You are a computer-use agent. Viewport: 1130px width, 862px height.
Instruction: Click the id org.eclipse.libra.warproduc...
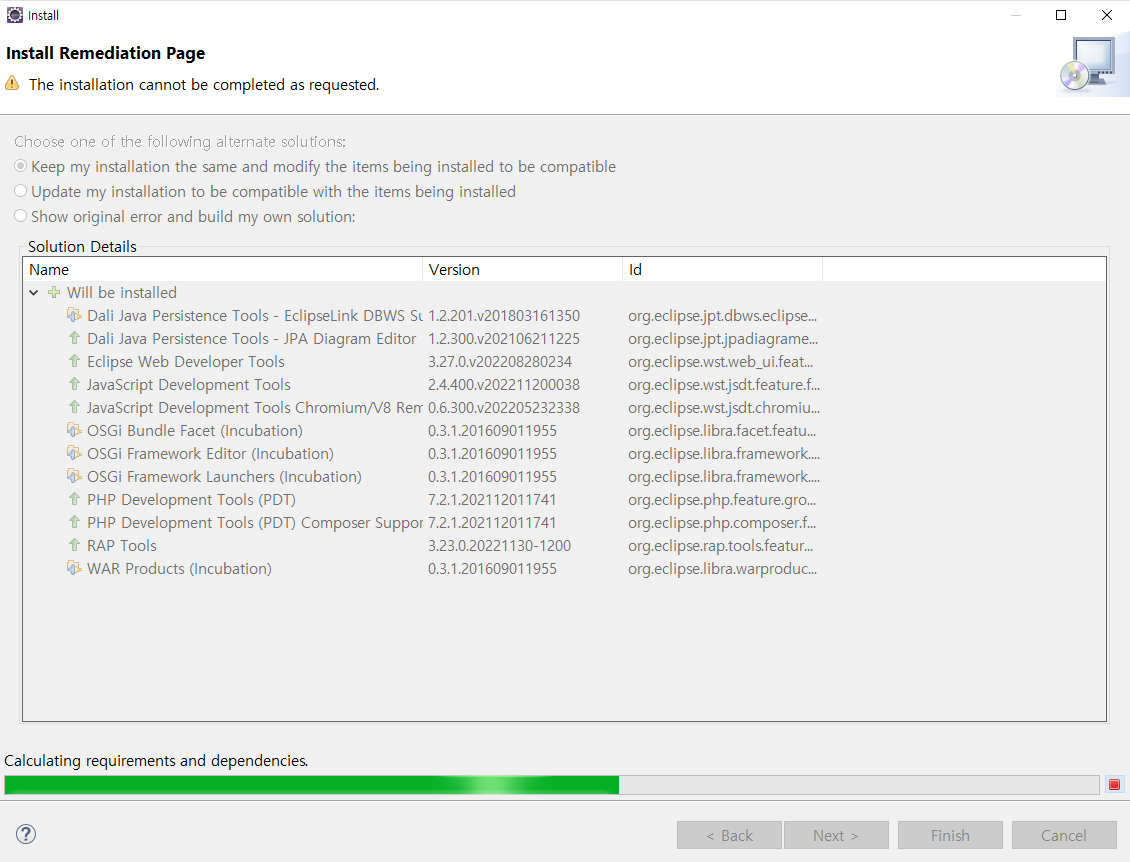[722, 569]
